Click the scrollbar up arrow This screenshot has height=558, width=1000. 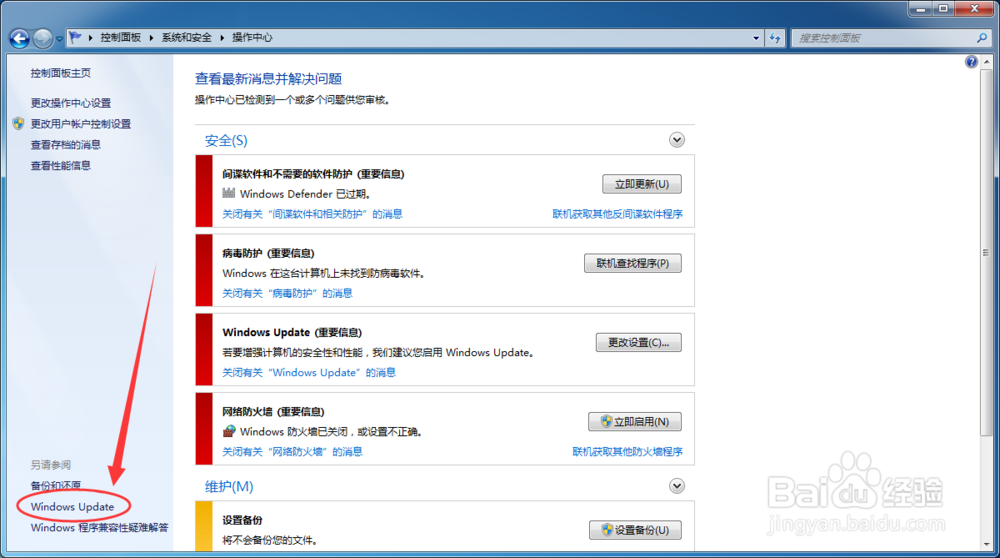[x=987, y=62]
